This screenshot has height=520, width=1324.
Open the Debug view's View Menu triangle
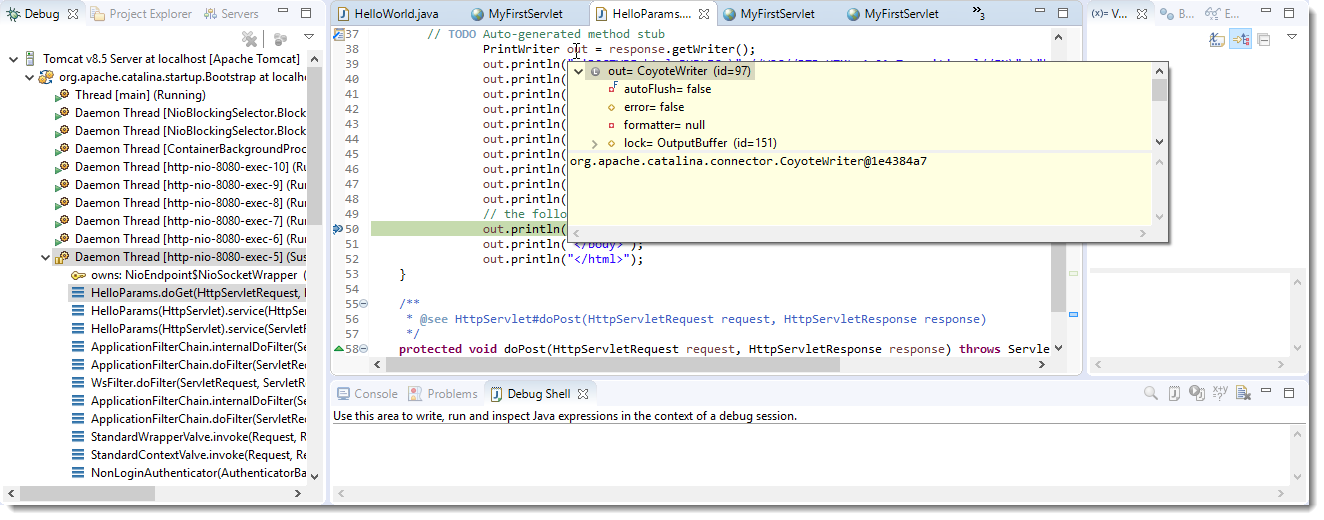(x=310, y=37)
